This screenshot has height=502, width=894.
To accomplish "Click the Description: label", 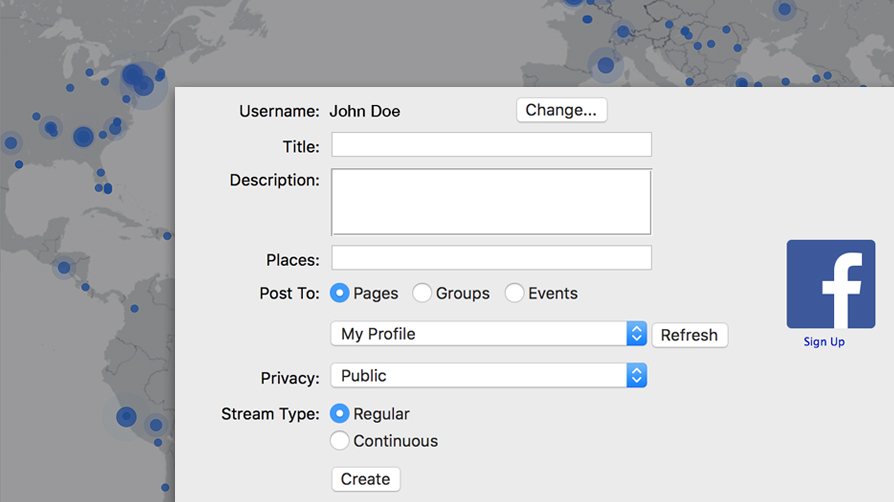I will pos(274,180).
